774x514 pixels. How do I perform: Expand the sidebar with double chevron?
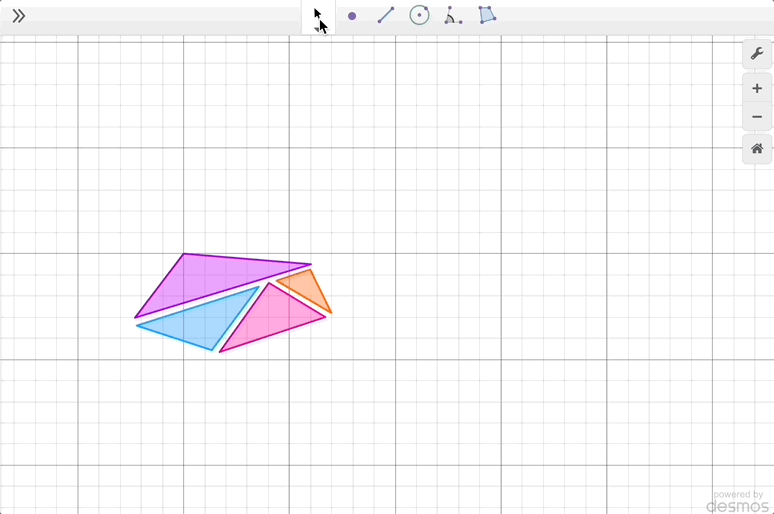[x=18, y=16]
